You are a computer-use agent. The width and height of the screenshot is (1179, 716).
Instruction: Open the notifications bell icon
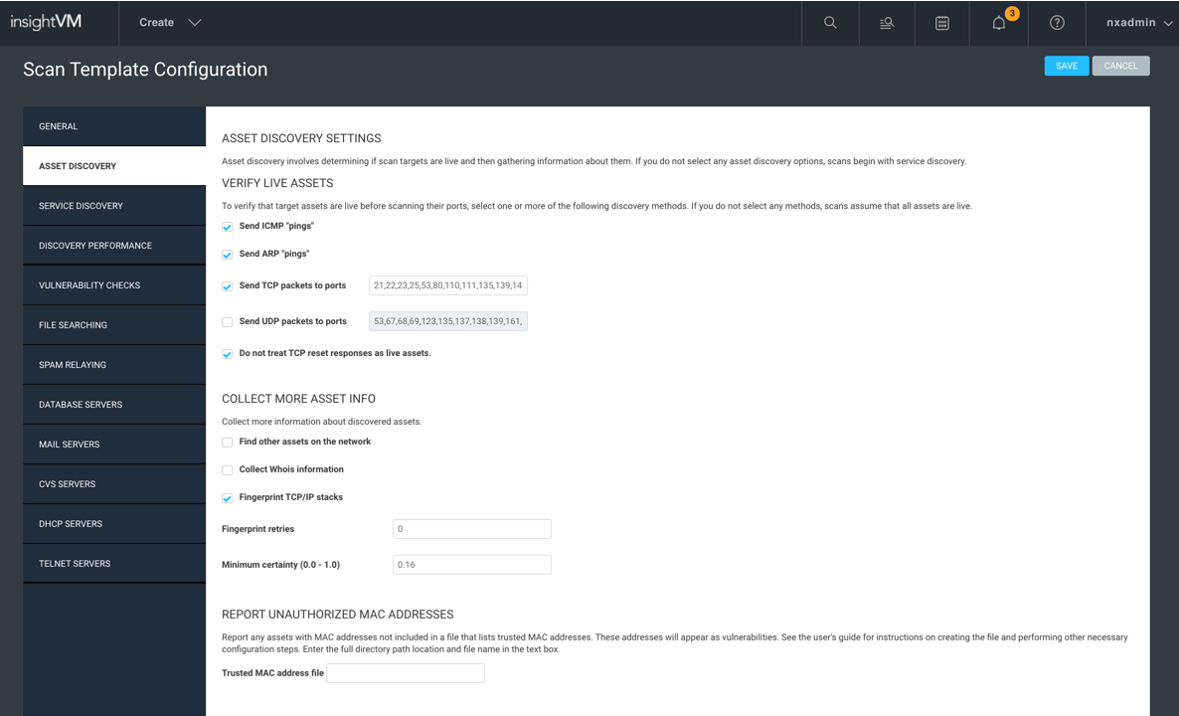pyautogui.click(x=999, y=23)
